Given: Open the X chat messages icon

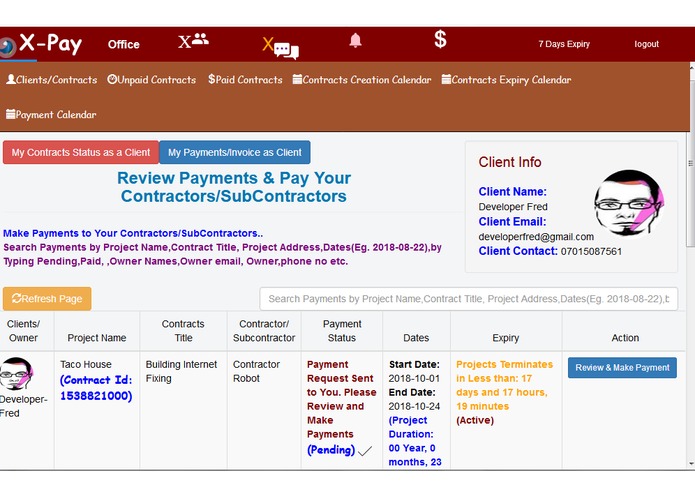Looking at the screenshot, I should click(281, 48).
